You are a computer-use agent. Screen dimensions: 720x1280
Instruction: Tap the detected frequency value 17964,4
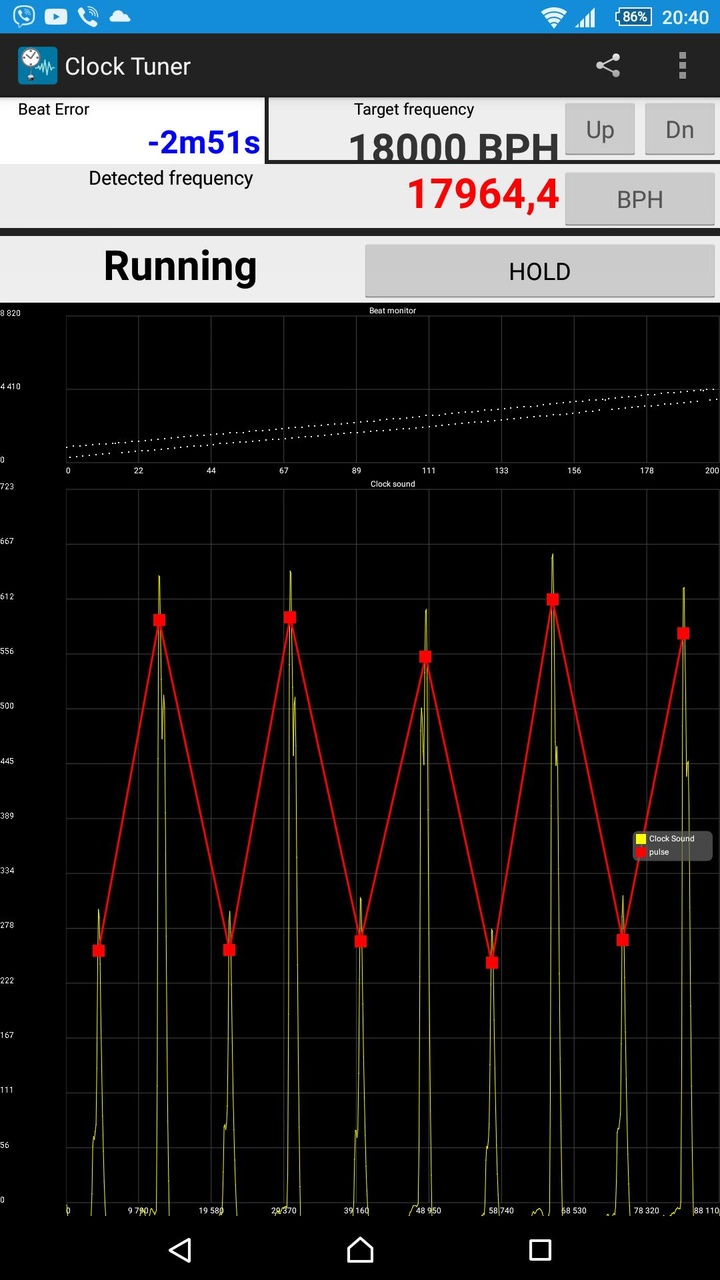[x=483, y=195]
